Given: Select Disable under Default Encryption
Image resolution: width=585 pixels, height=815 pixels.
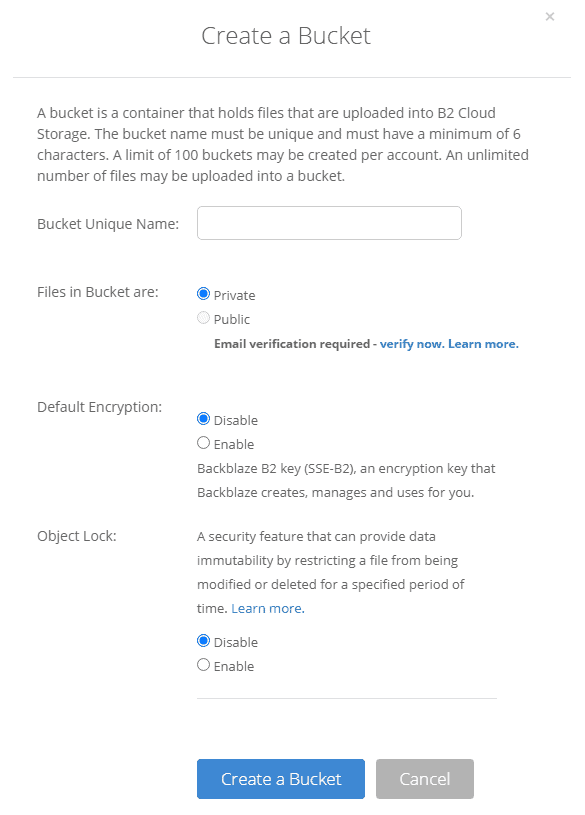Looking at the screenshot, I should [203, 419].
